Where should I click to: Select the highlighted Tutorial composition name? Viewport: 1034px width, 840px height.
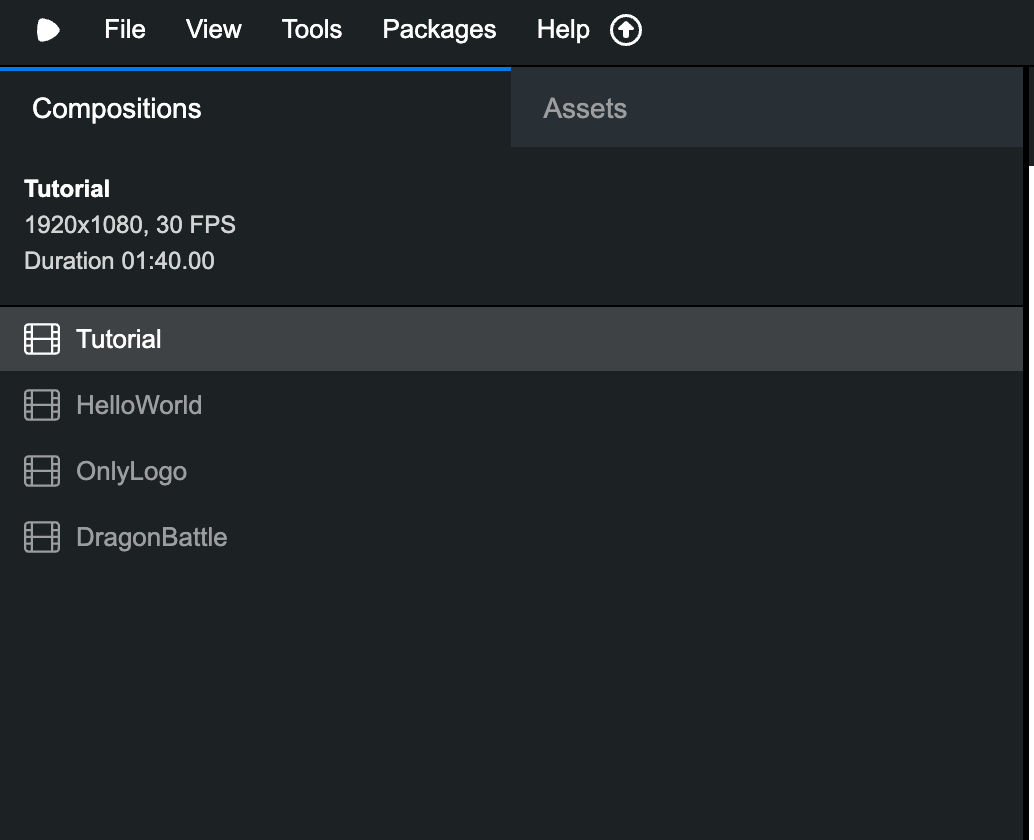click(x=119, y=339)
